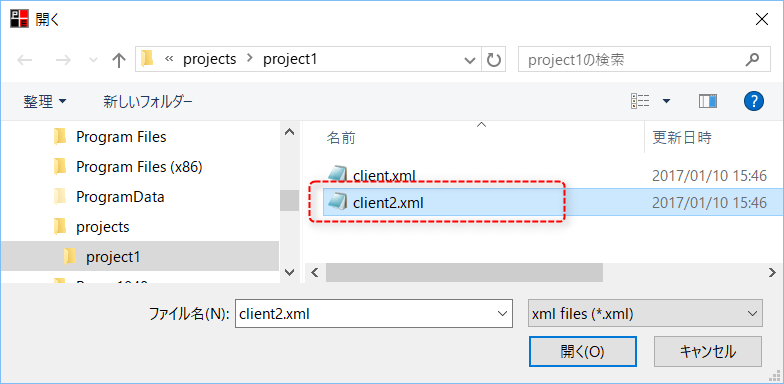Screen dimensions: 784x384
Task: Refresh the project1 folder listing
Action: point(494,60)
